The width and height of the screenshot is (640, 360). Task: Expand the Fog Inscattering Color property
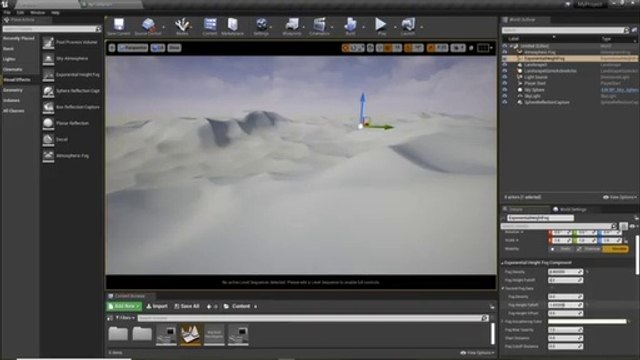click(503, 322)
